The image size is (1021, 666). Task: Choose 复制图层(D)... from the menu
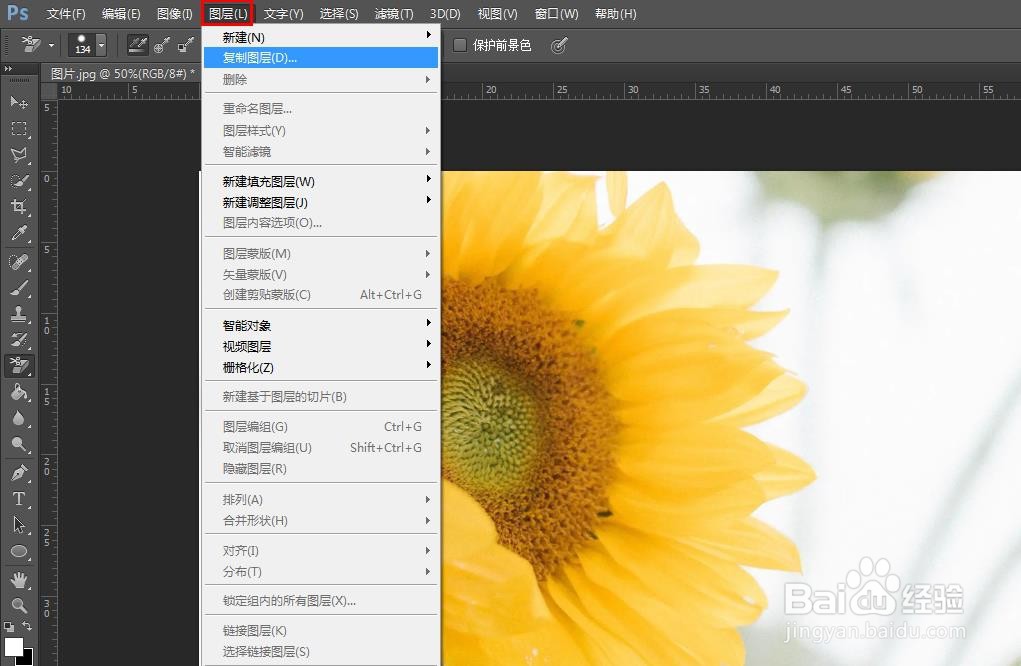click(321, 58)
